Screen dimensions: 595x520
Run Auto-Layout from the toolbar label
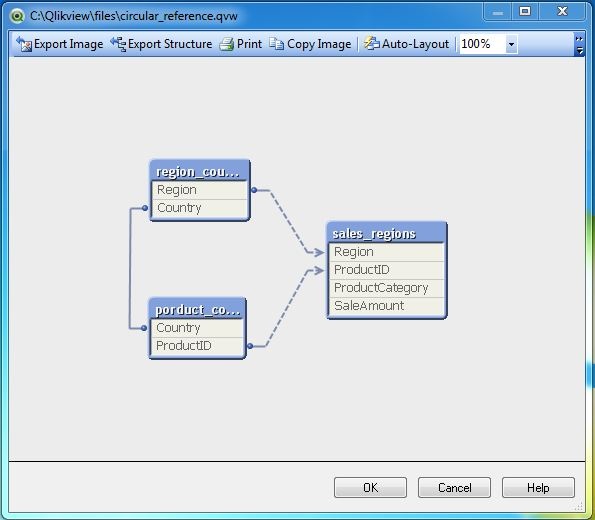point(416,44)
